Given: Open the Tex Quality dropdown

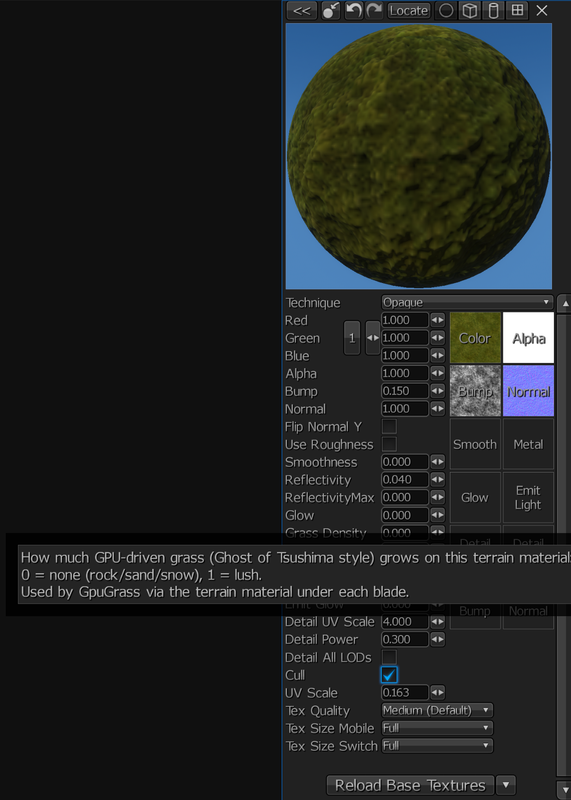Looking at the screenshot, I should [x=437, y=710].
